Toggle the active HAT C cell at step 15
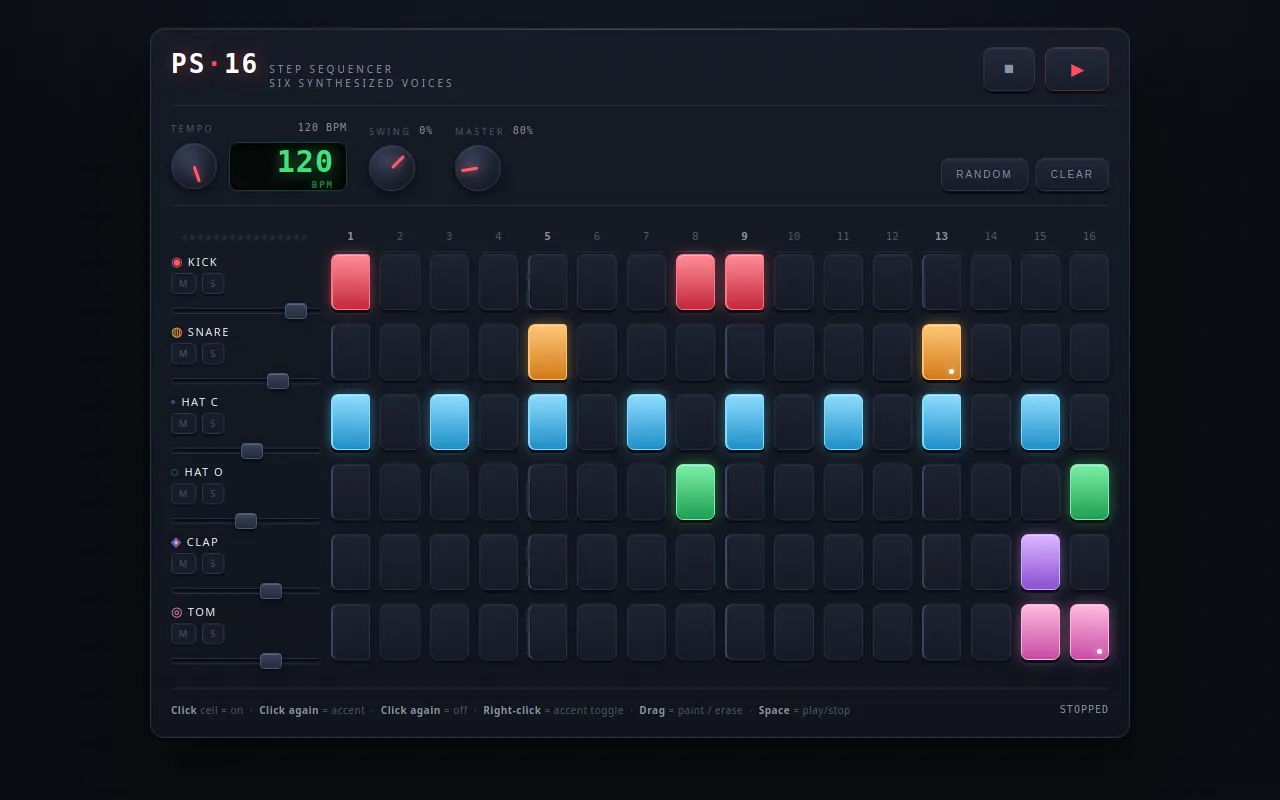Screen dimensions: 1280x800 1041,422
